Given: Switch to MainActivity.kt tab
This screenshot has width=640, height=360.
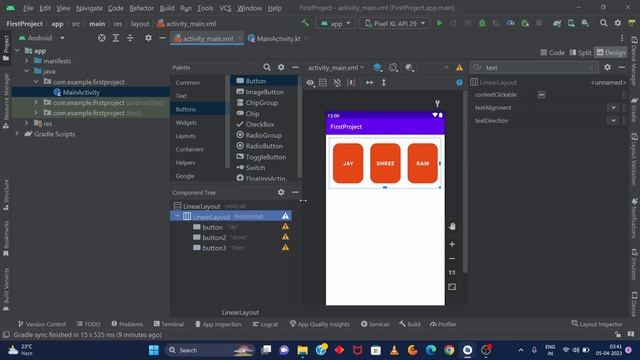Looking at the screenshot, I should [x=277, y=39].
